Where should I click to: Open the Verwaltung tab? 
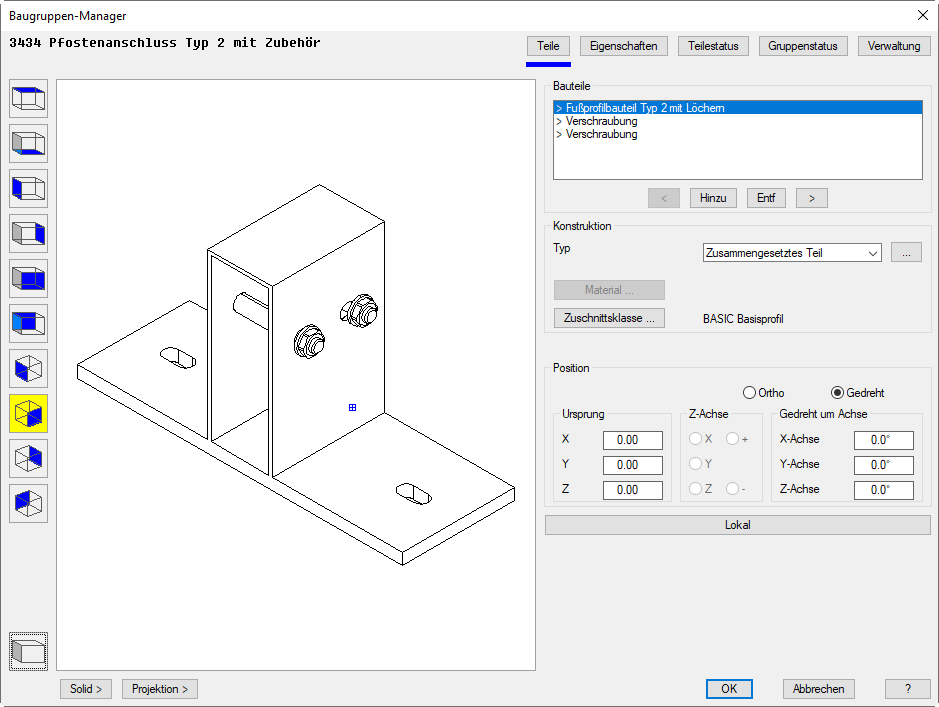click(x=893, y=46)
